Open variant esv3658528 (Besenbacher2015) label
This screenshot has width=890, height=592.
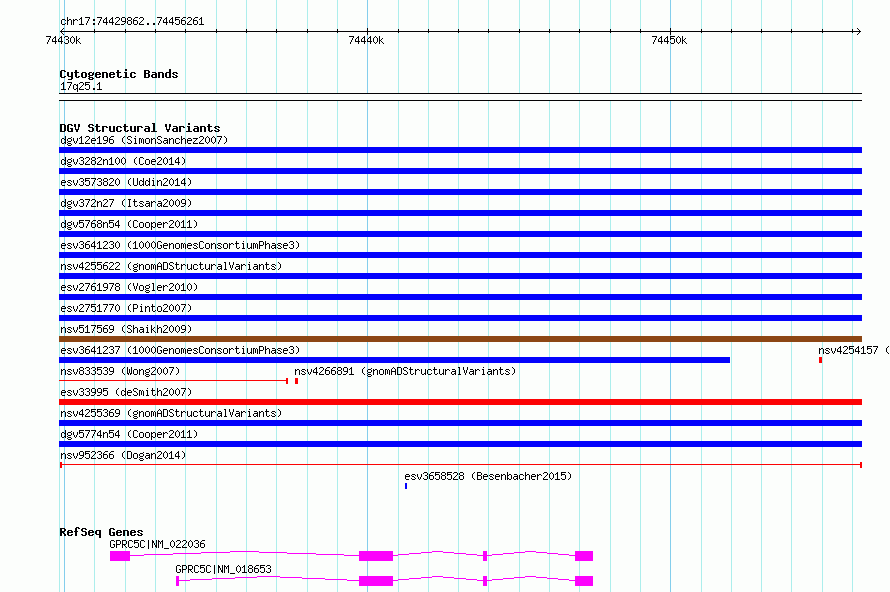click(488, 476)
